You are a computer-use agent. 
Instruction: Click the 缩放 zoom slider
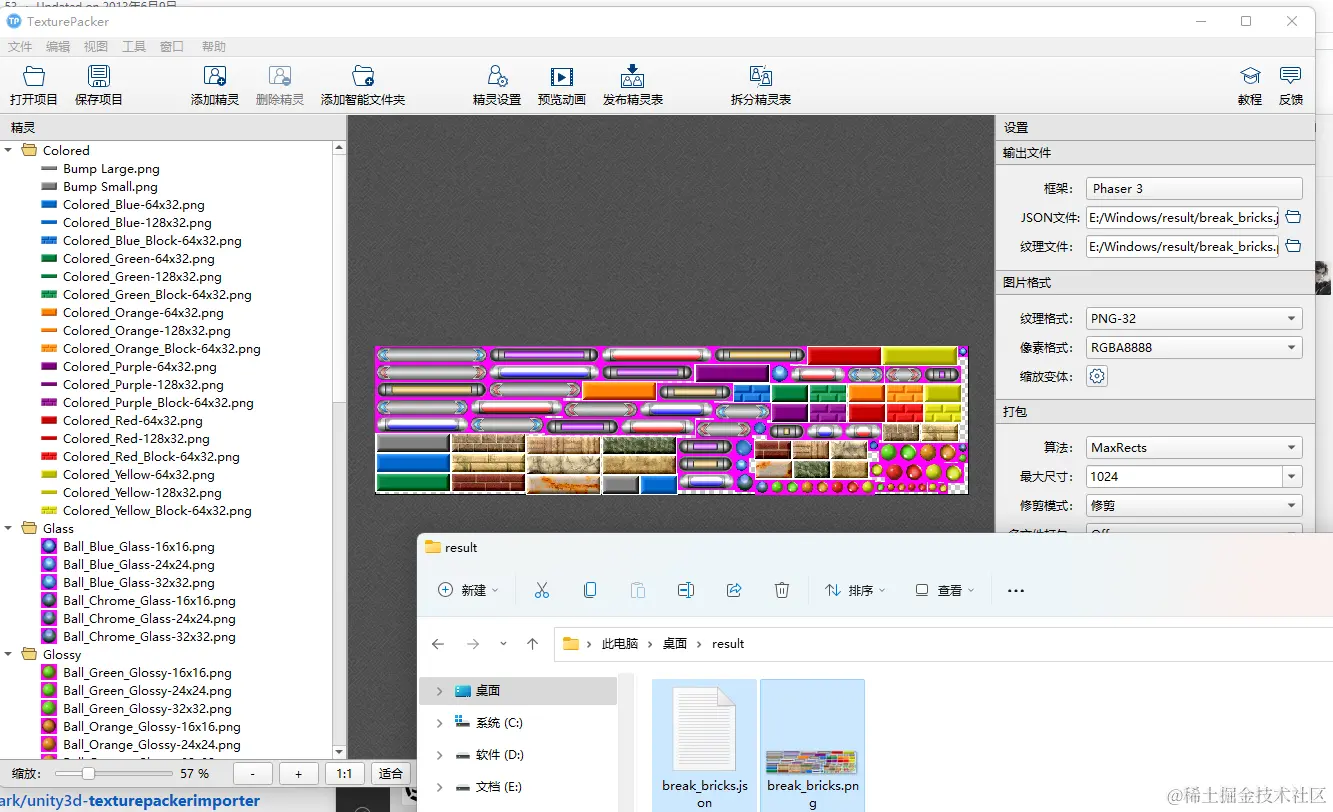[x=114, y=774]
